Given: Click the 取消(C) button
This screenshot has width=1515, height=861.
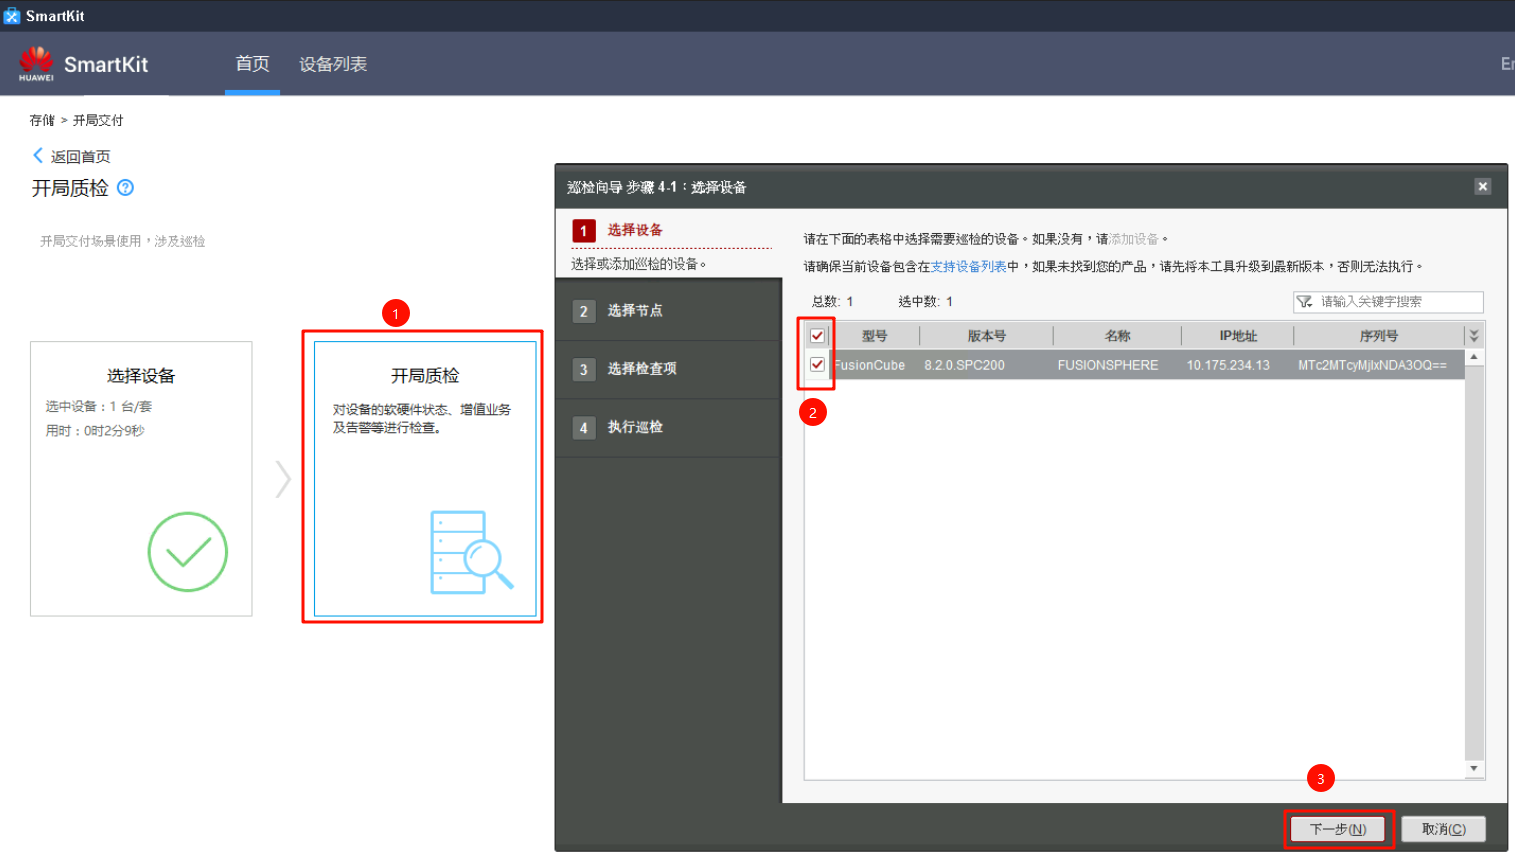Looking at the screenshot, I should point(1443,829).
